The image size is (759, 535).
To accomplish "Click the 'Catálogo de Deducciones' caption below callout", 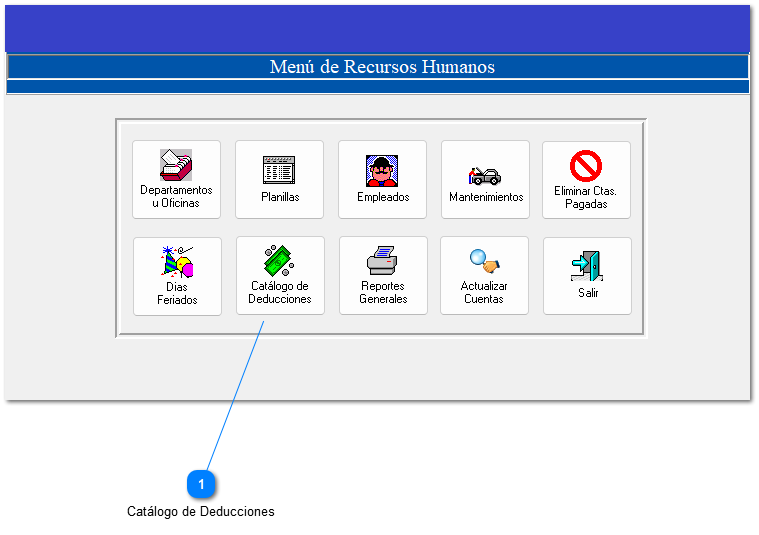I will (x=200, y=512).
